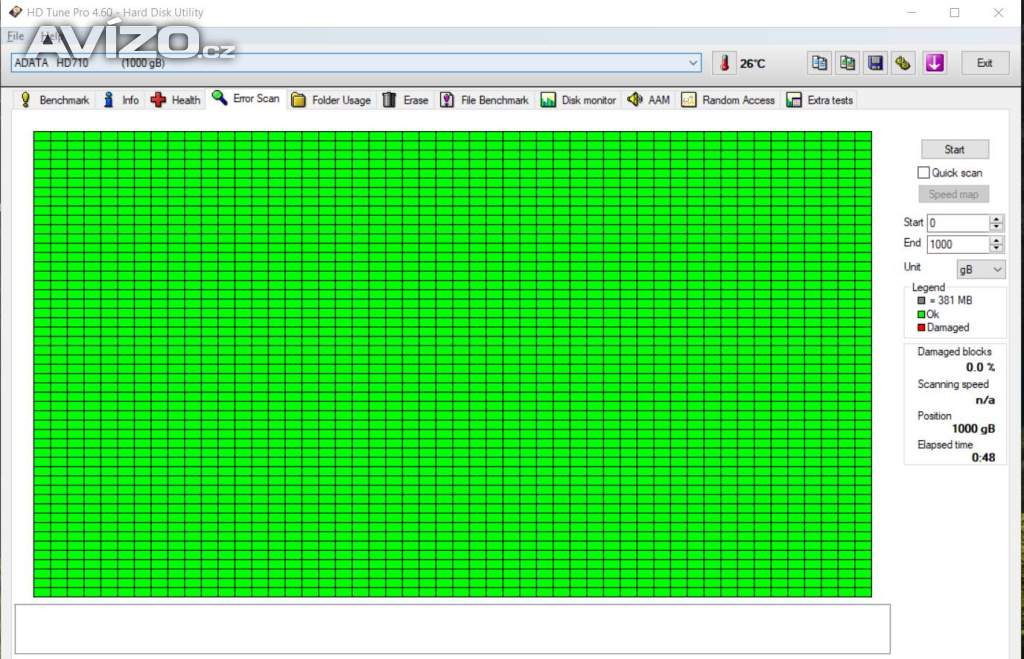Open the Folder Usage tab

coord(331,100)
